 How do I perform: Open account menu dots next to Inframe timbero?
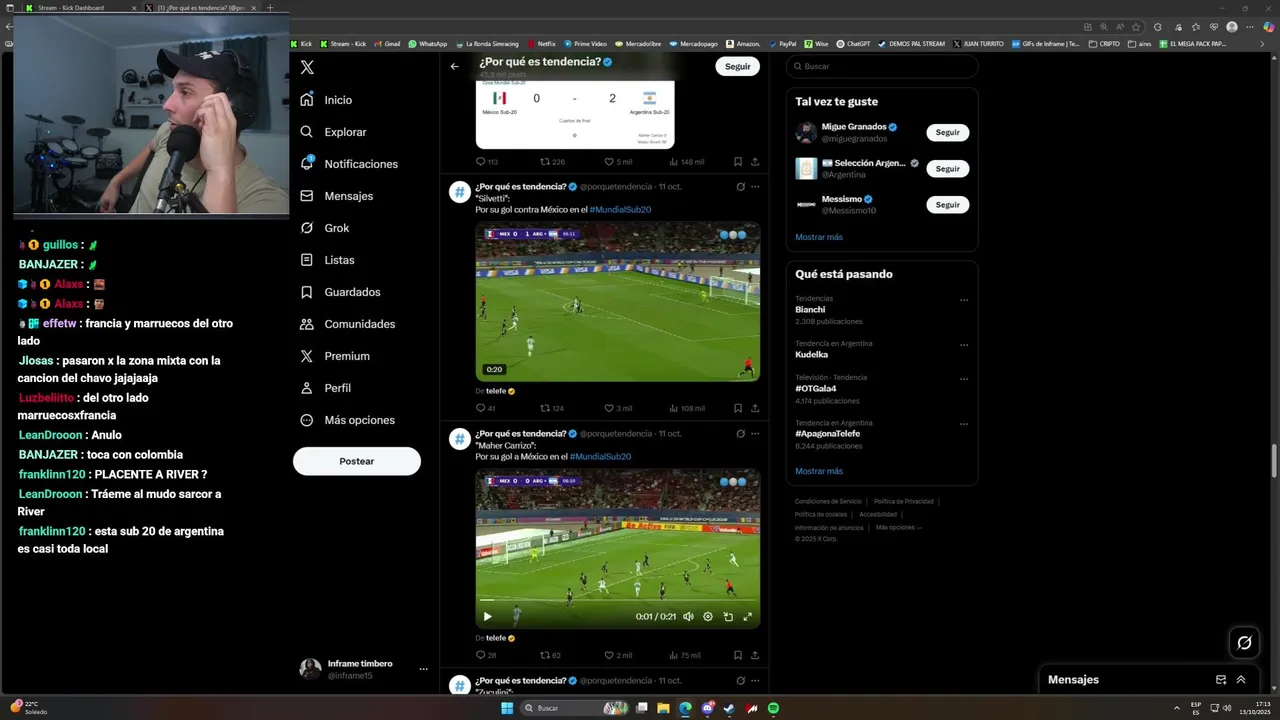423,669
